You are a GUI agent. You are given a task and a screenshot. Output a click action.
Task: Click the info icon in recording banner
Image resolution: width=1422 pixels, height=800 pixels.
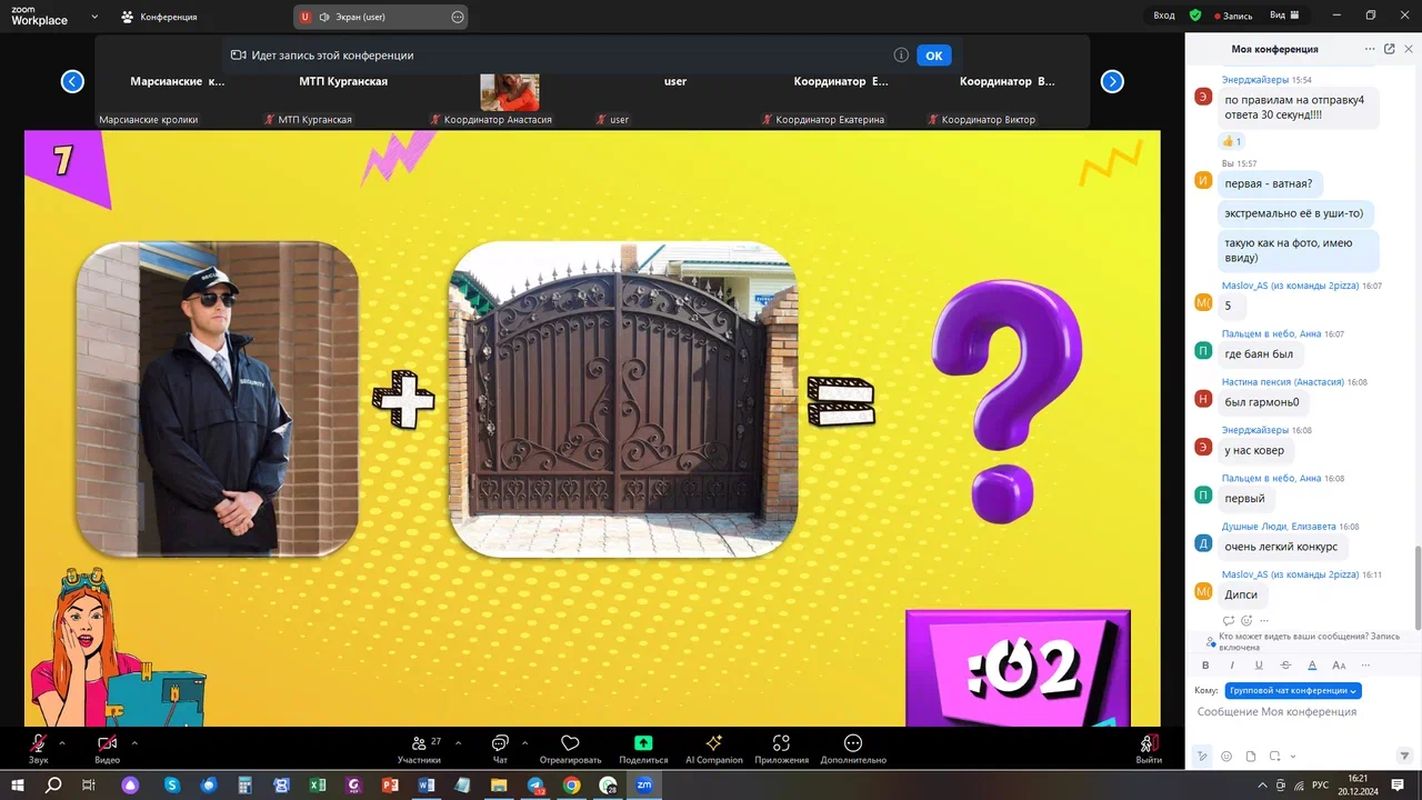click(901, 55)
